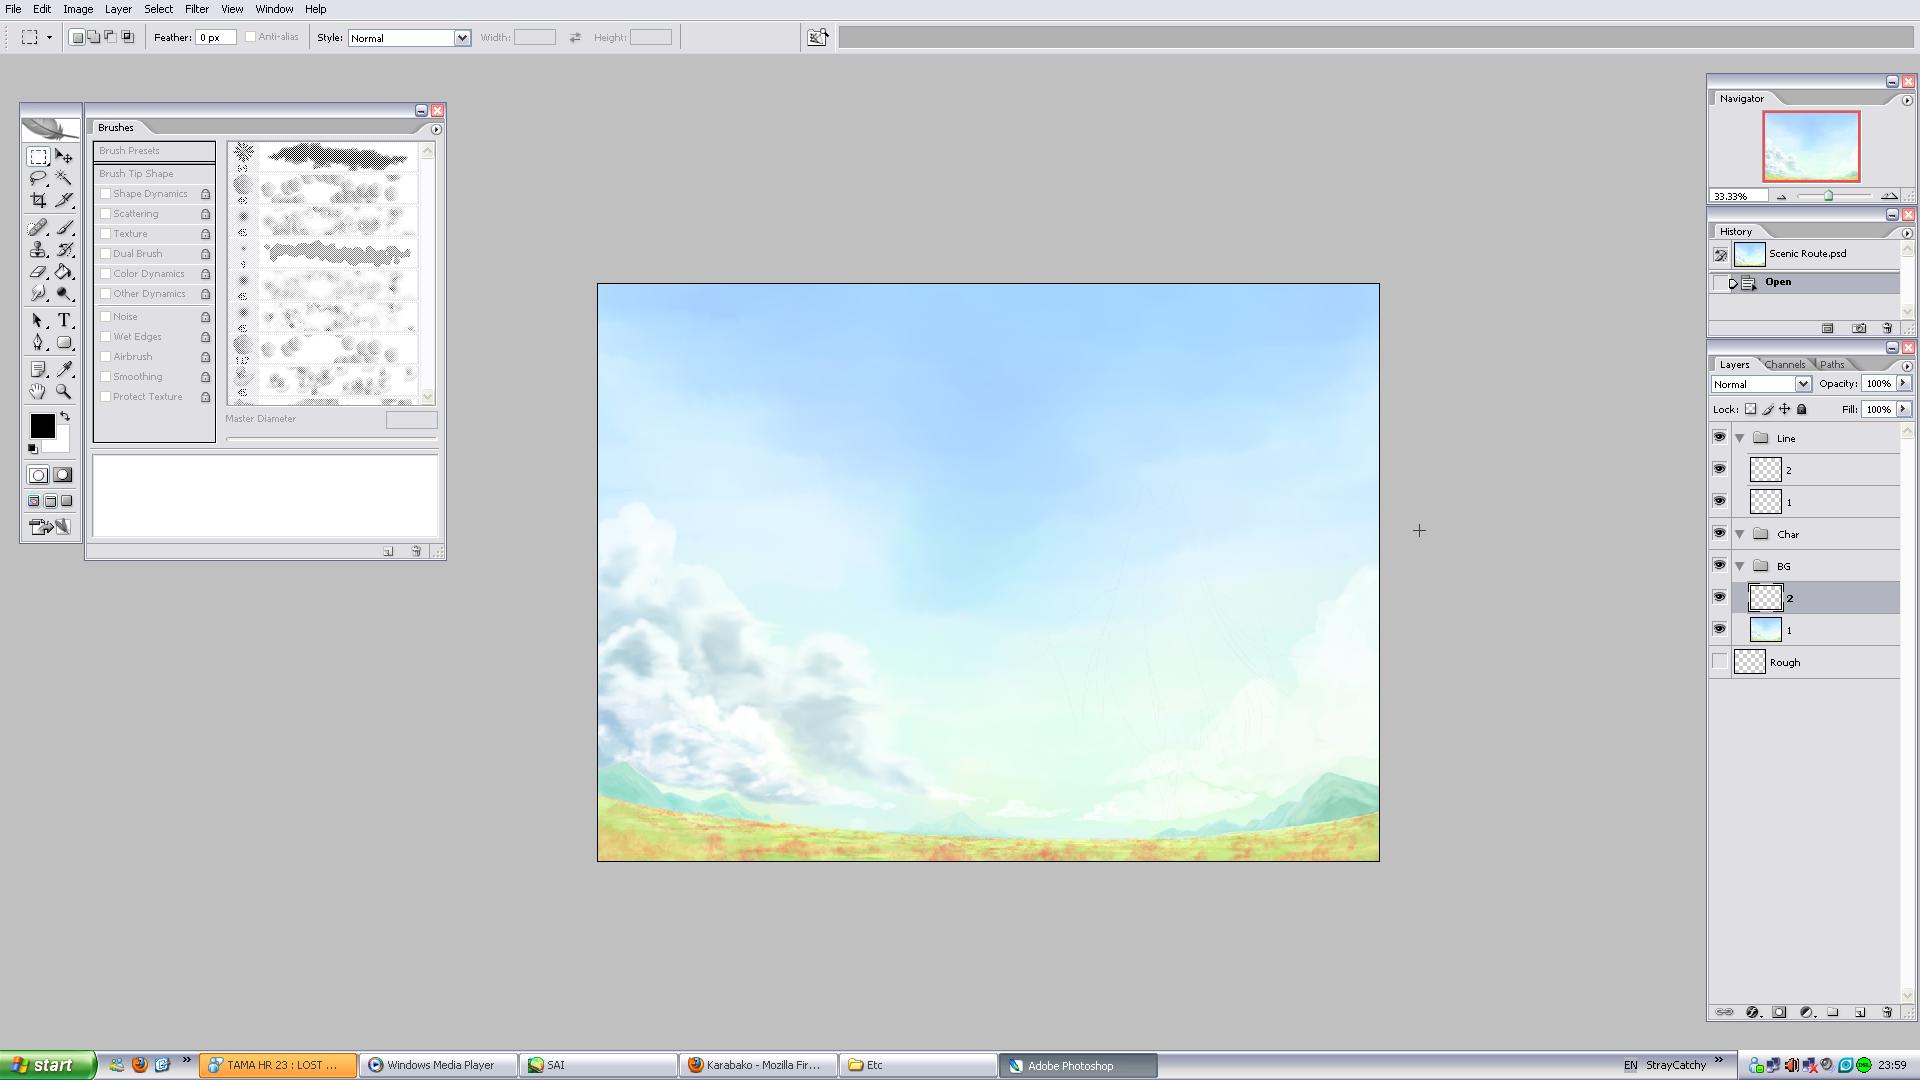
Task: Choose the Zoom magnifier tool
Action: click(64, 392)
